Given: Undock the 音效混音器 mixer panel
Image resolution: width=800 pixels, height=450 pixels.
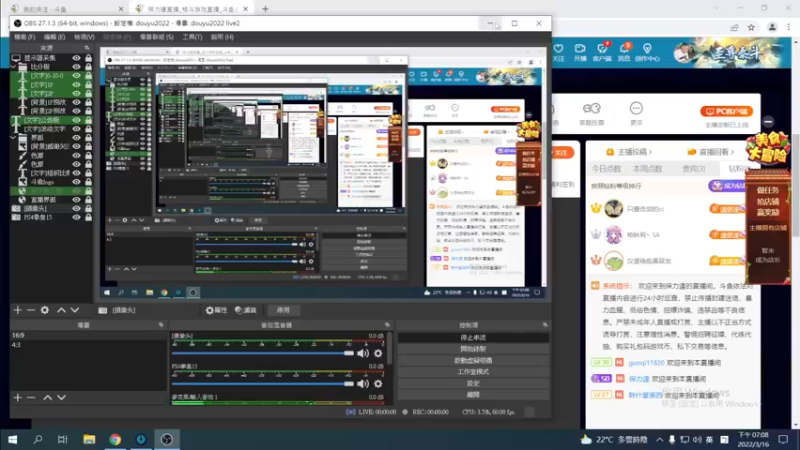Looking at the screenshot, I should point(387,324).
